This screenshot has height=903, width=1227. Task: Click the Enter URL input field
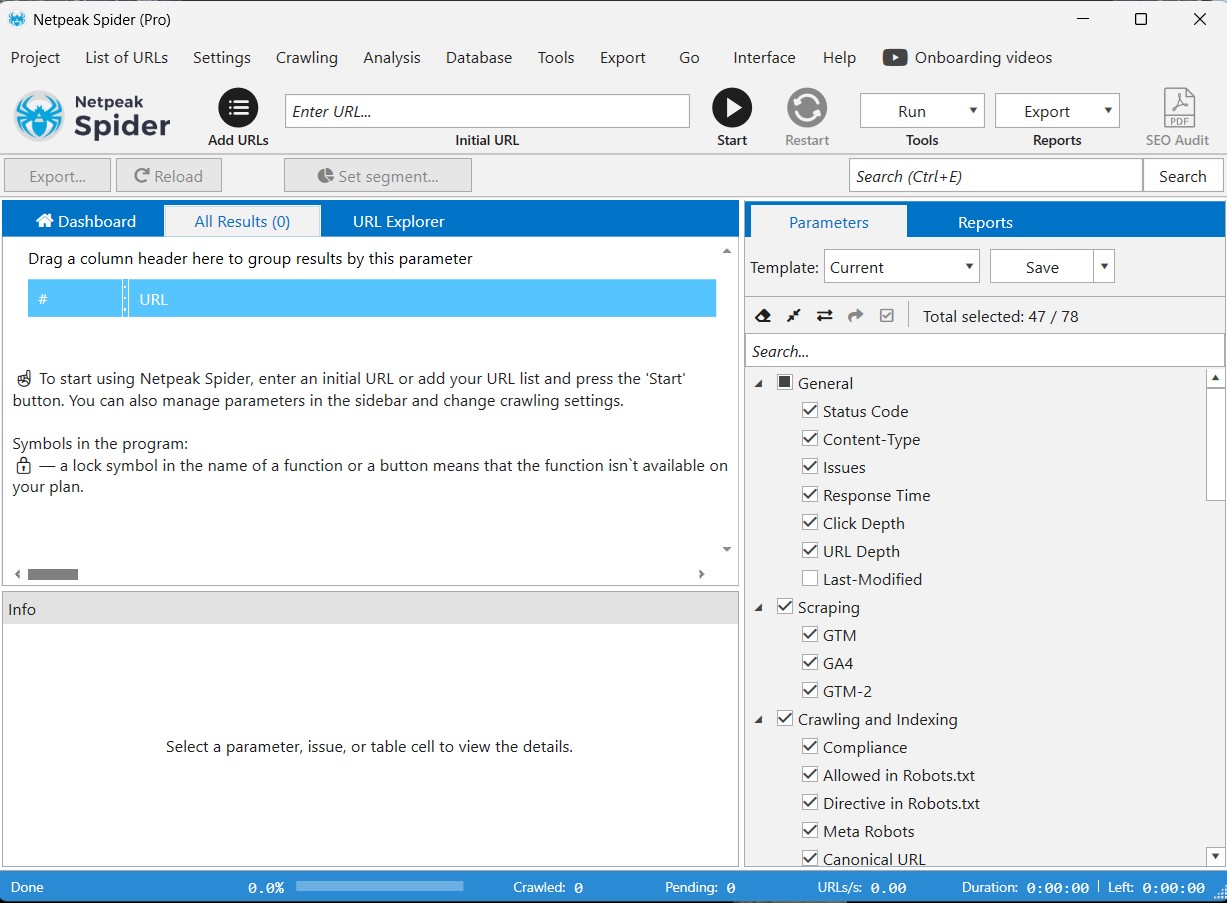[x=487, y=111]
